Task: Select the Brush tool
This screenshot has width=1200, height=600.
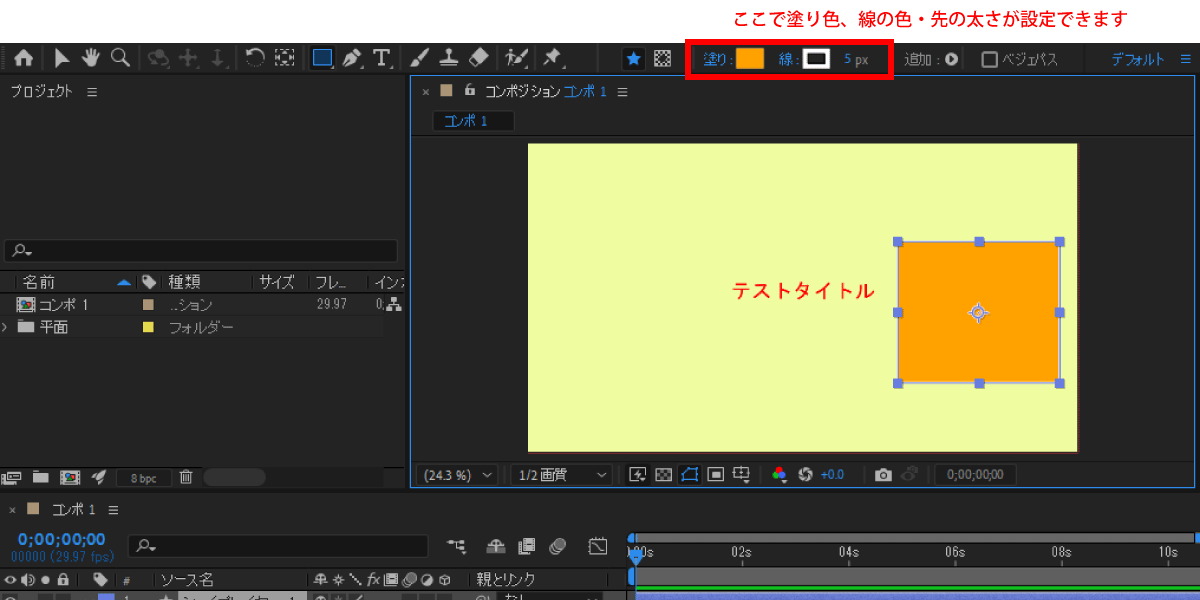Action: [420, 58]
